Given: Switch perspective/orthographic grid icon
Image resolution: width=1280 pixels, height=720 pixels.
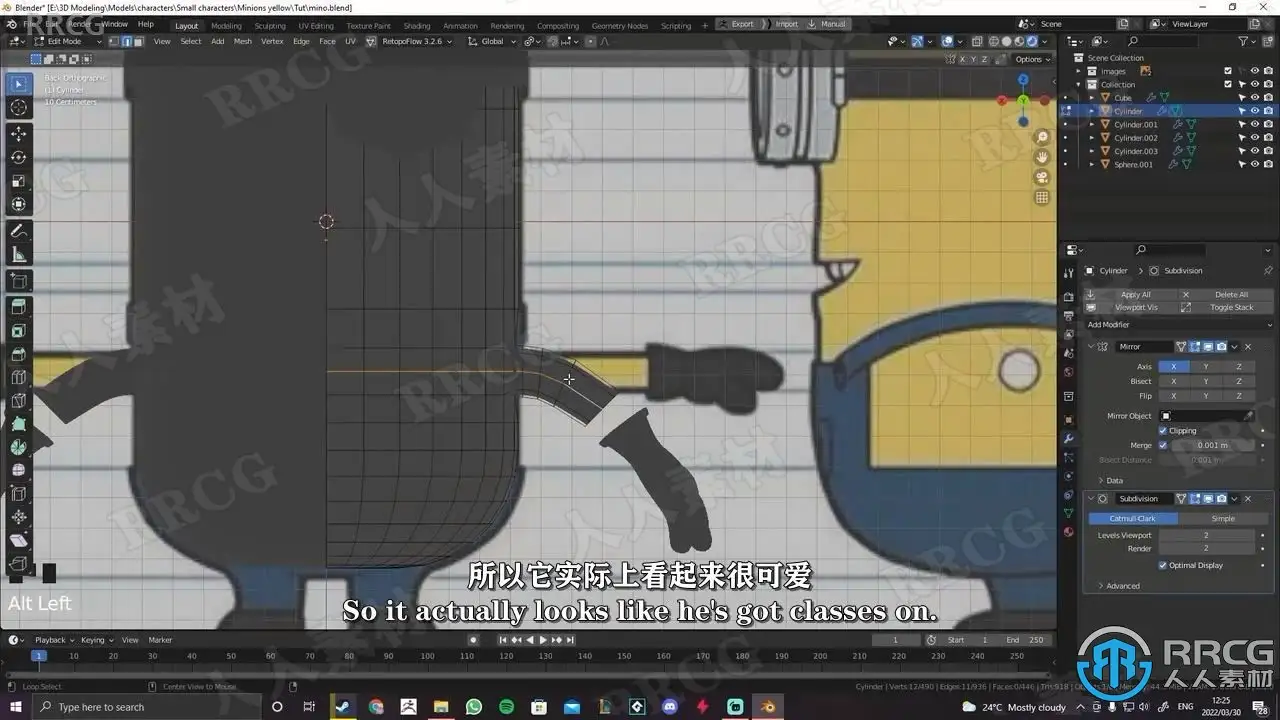Looking at the screenshot, I should click(x=1042, y=197).
